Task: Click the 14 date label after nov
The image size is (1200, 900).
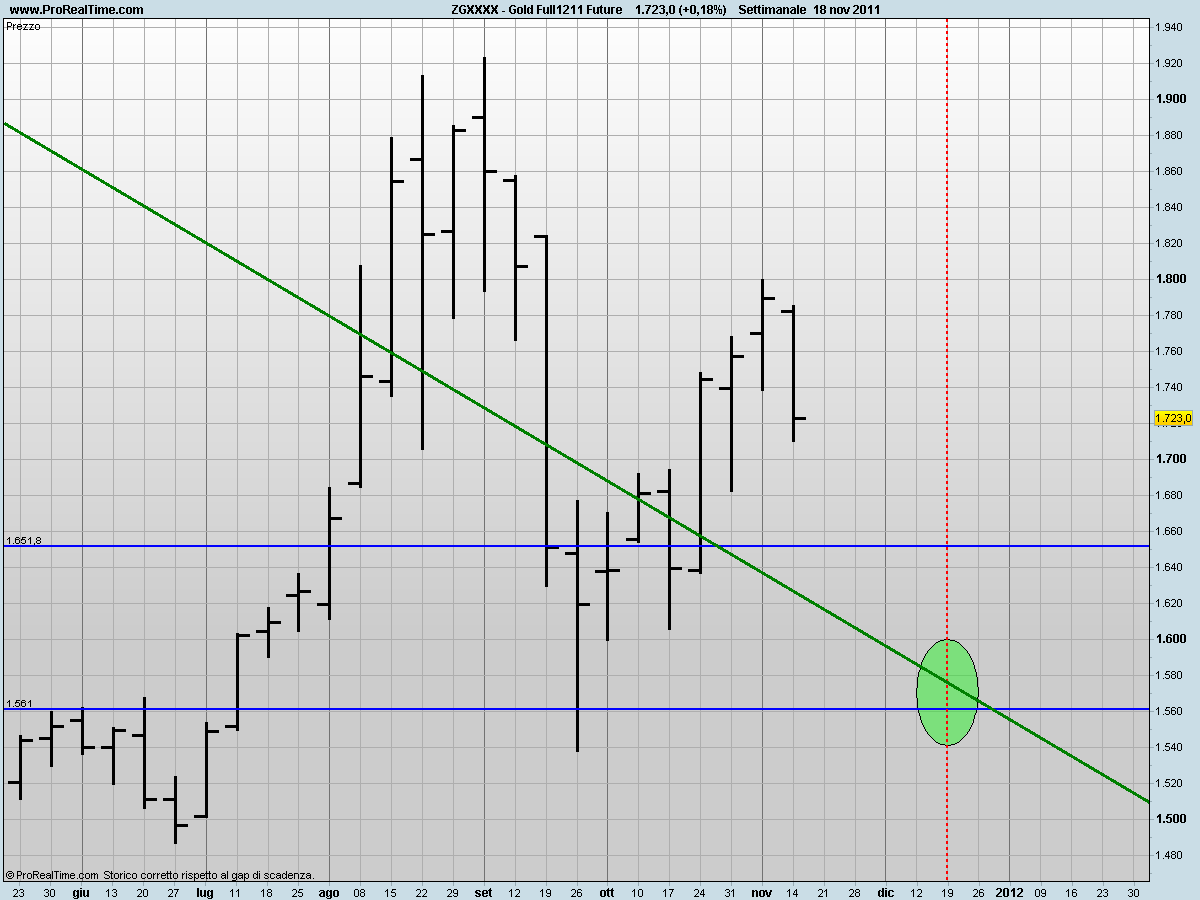Action: 793,891
